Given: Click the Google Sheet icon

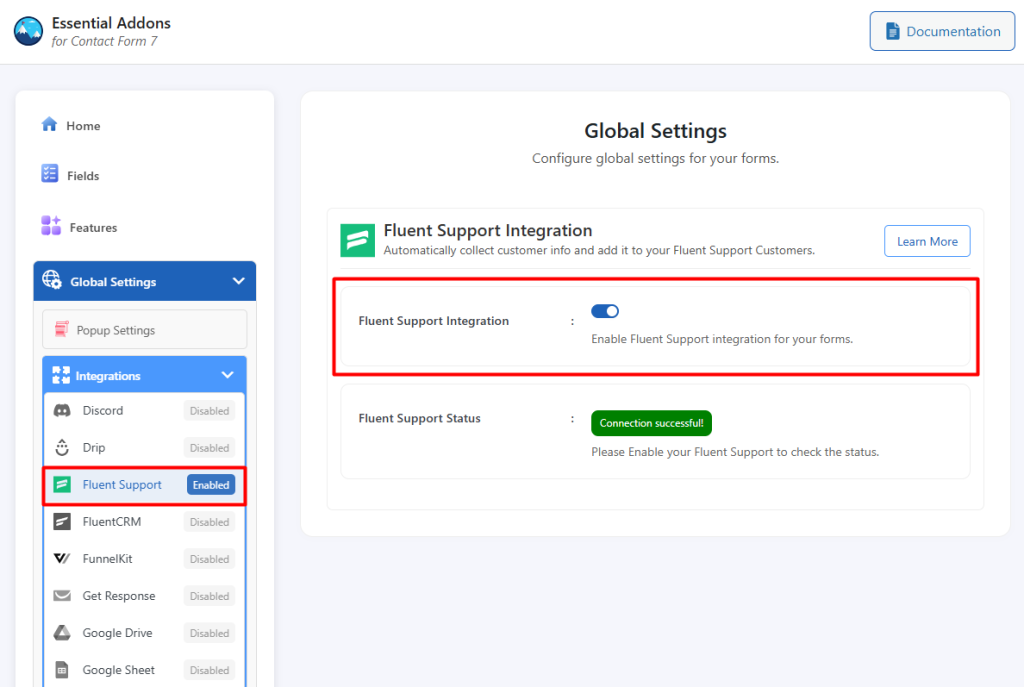Looking at the screenshot, I should pyautogui.click(x=62, y=670).
